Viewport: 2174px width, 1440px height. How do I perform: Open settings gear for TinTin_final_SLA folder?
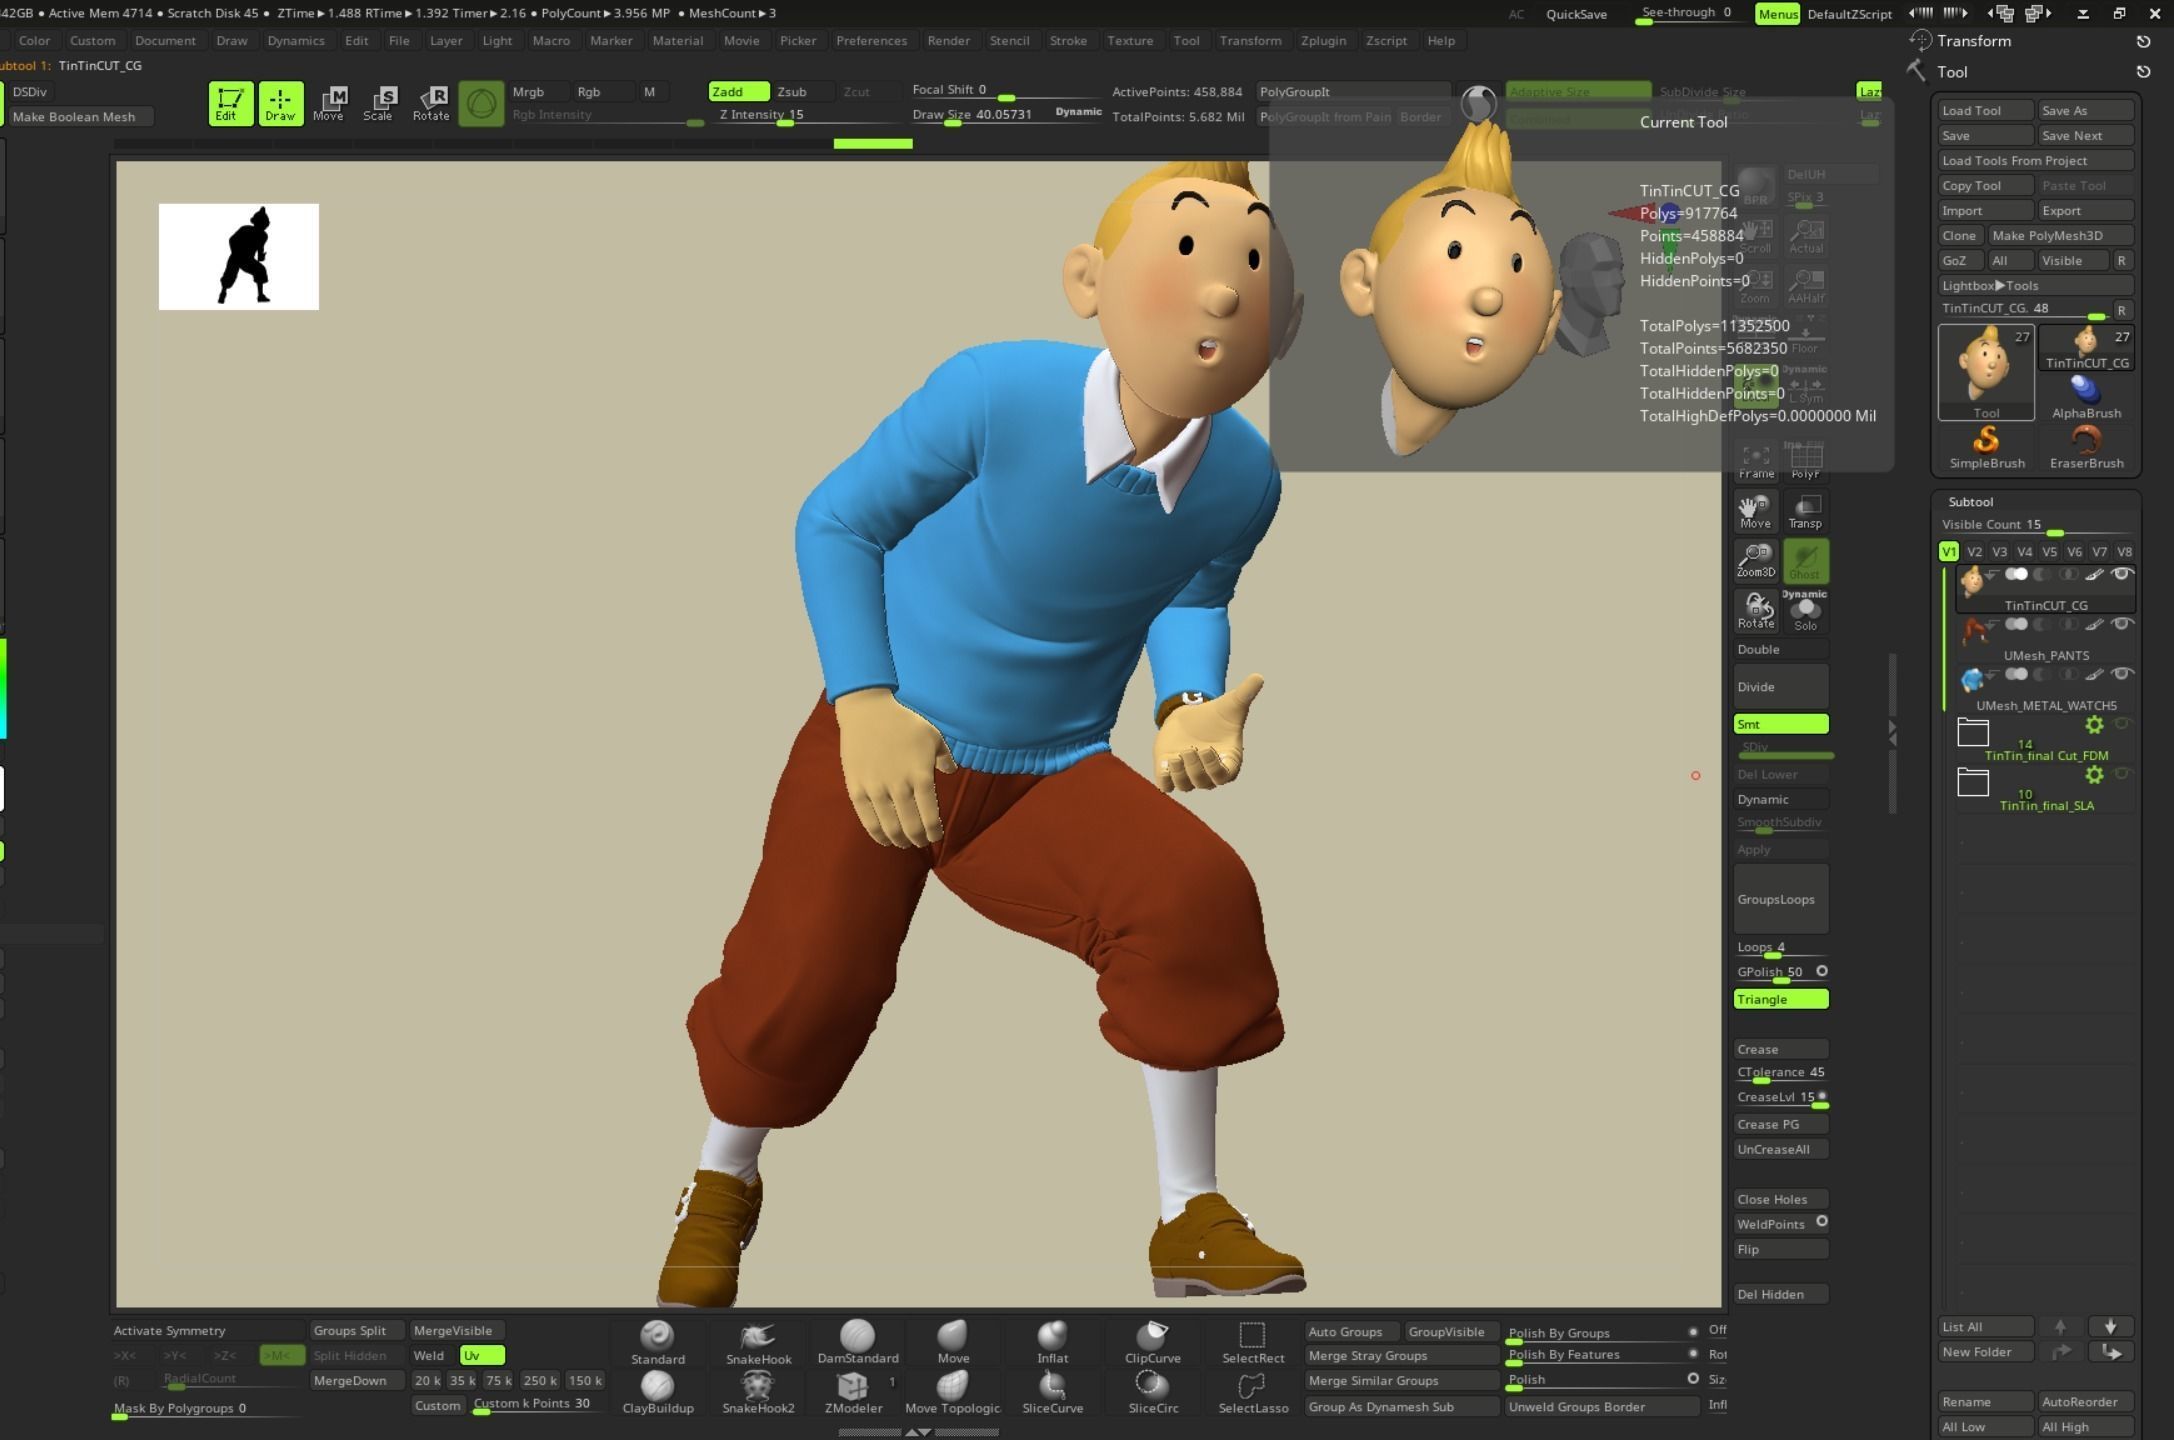coord(2094,775)
